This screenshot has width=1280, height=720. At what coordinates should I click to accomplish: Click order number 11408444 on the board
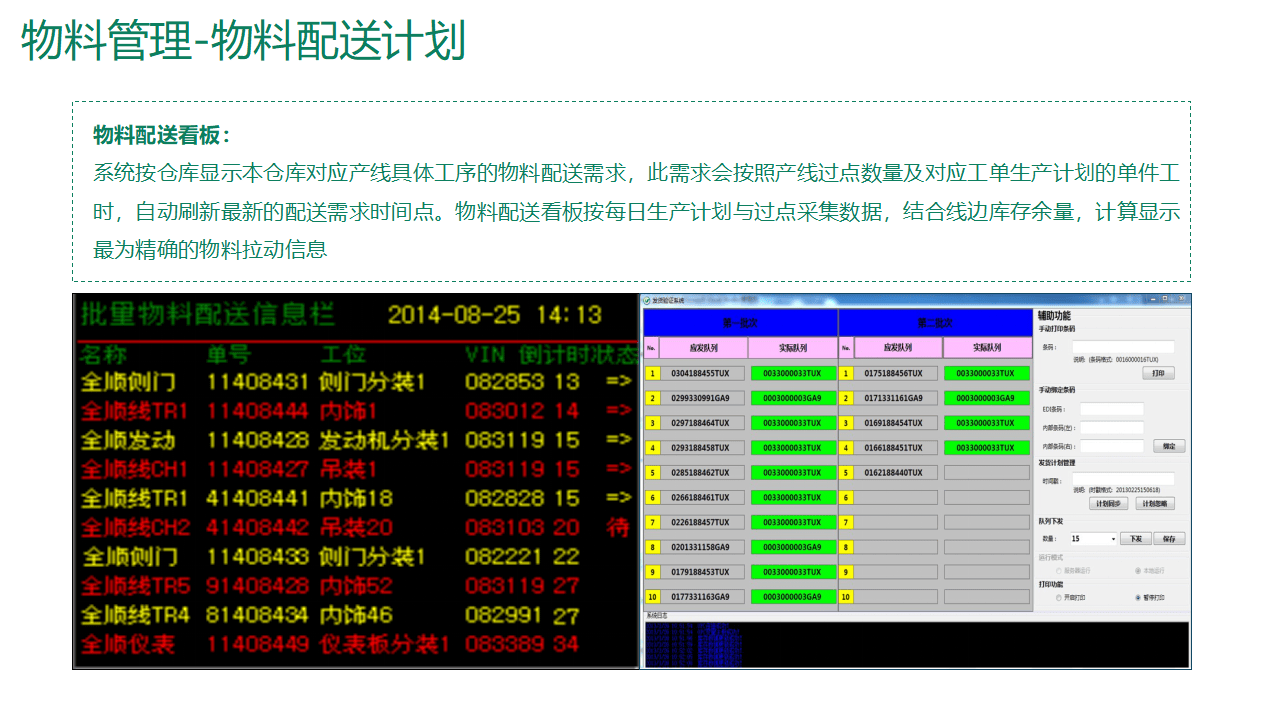[258, 411]
